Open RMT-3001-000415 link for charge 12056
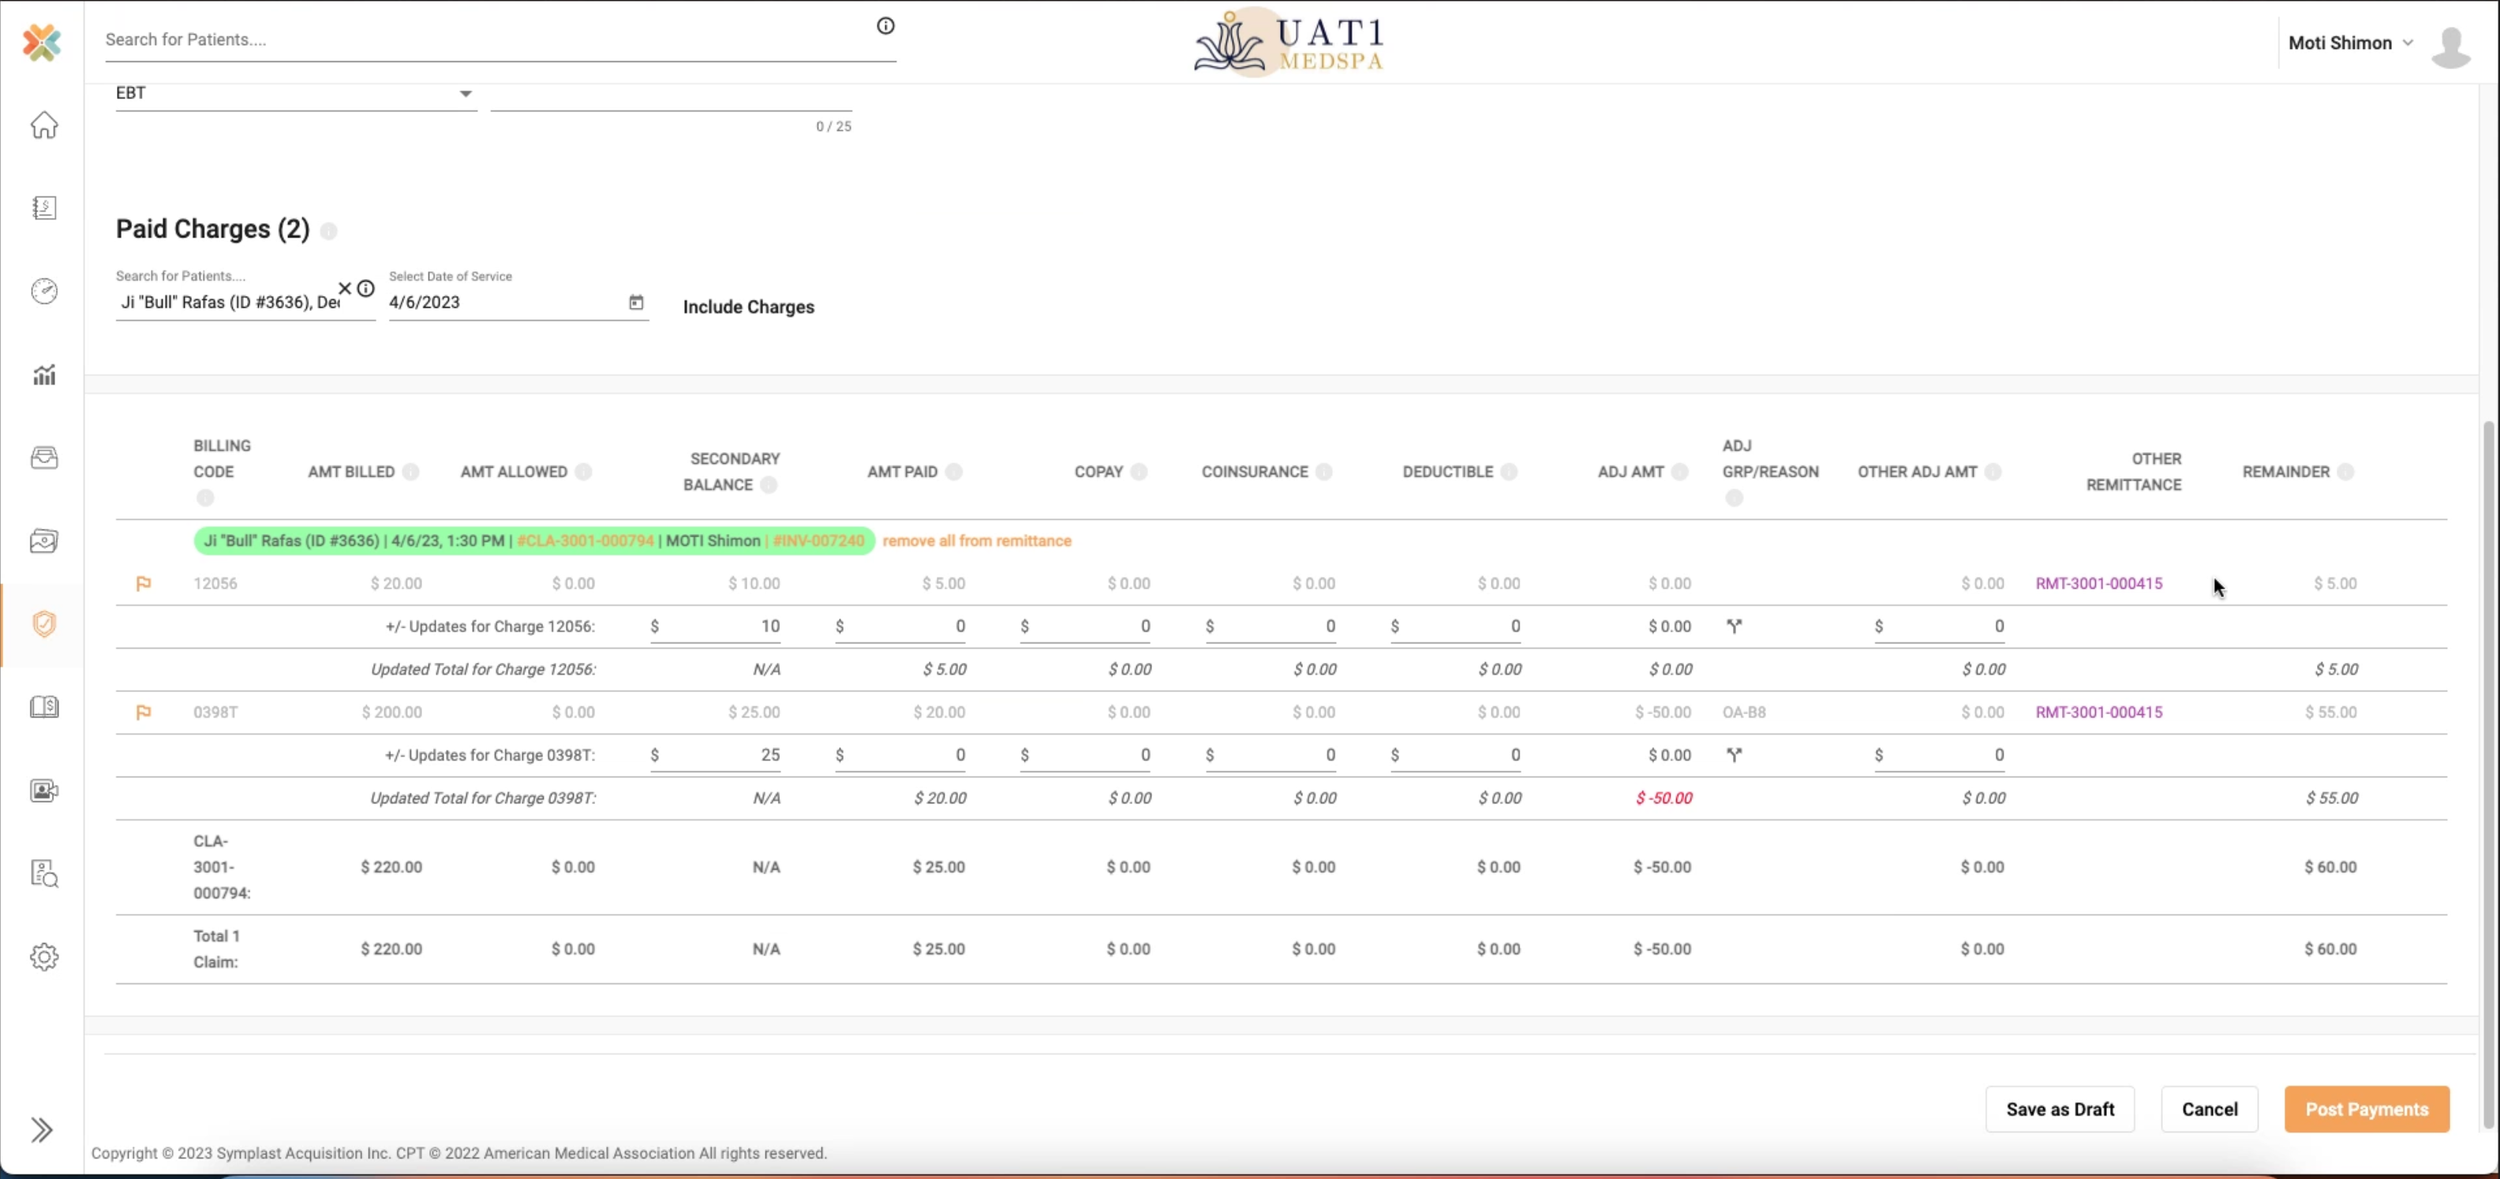This screenshot has height=1179, width=2500. pos(2098,583)
